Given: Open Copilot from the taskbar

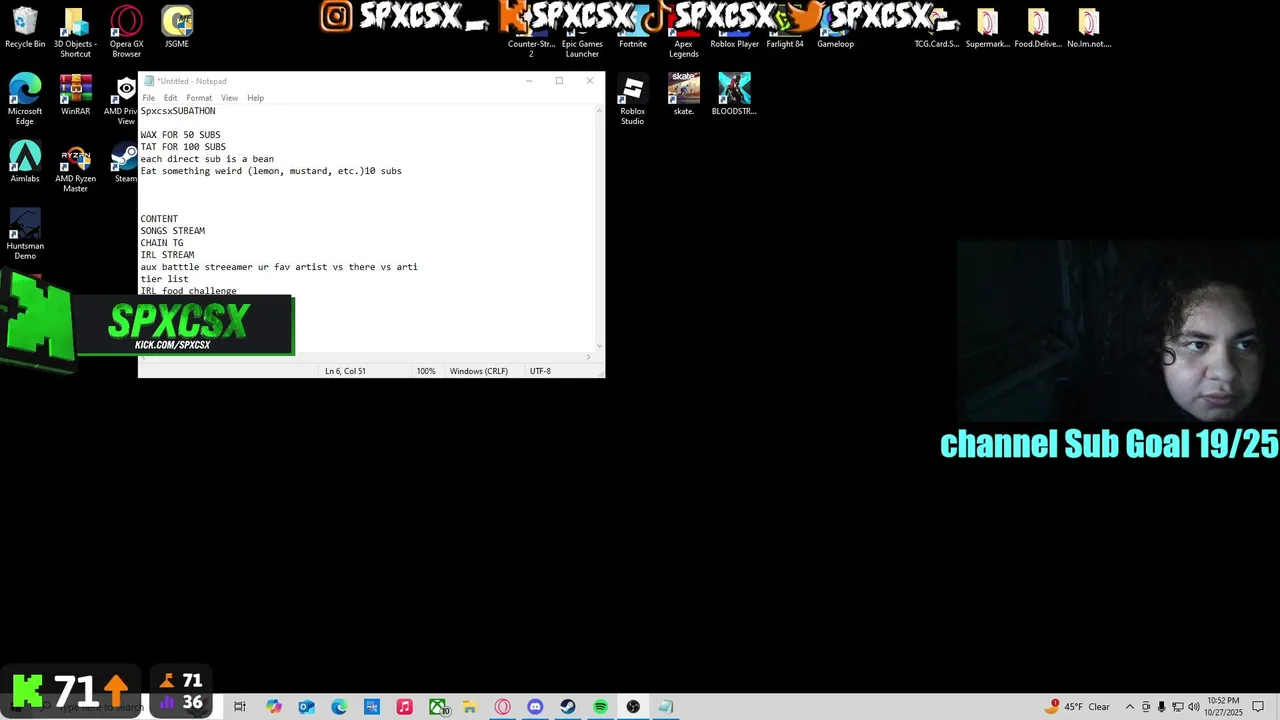Looking at the screenshot, I should pyautogui.click(x=274, y=707).
